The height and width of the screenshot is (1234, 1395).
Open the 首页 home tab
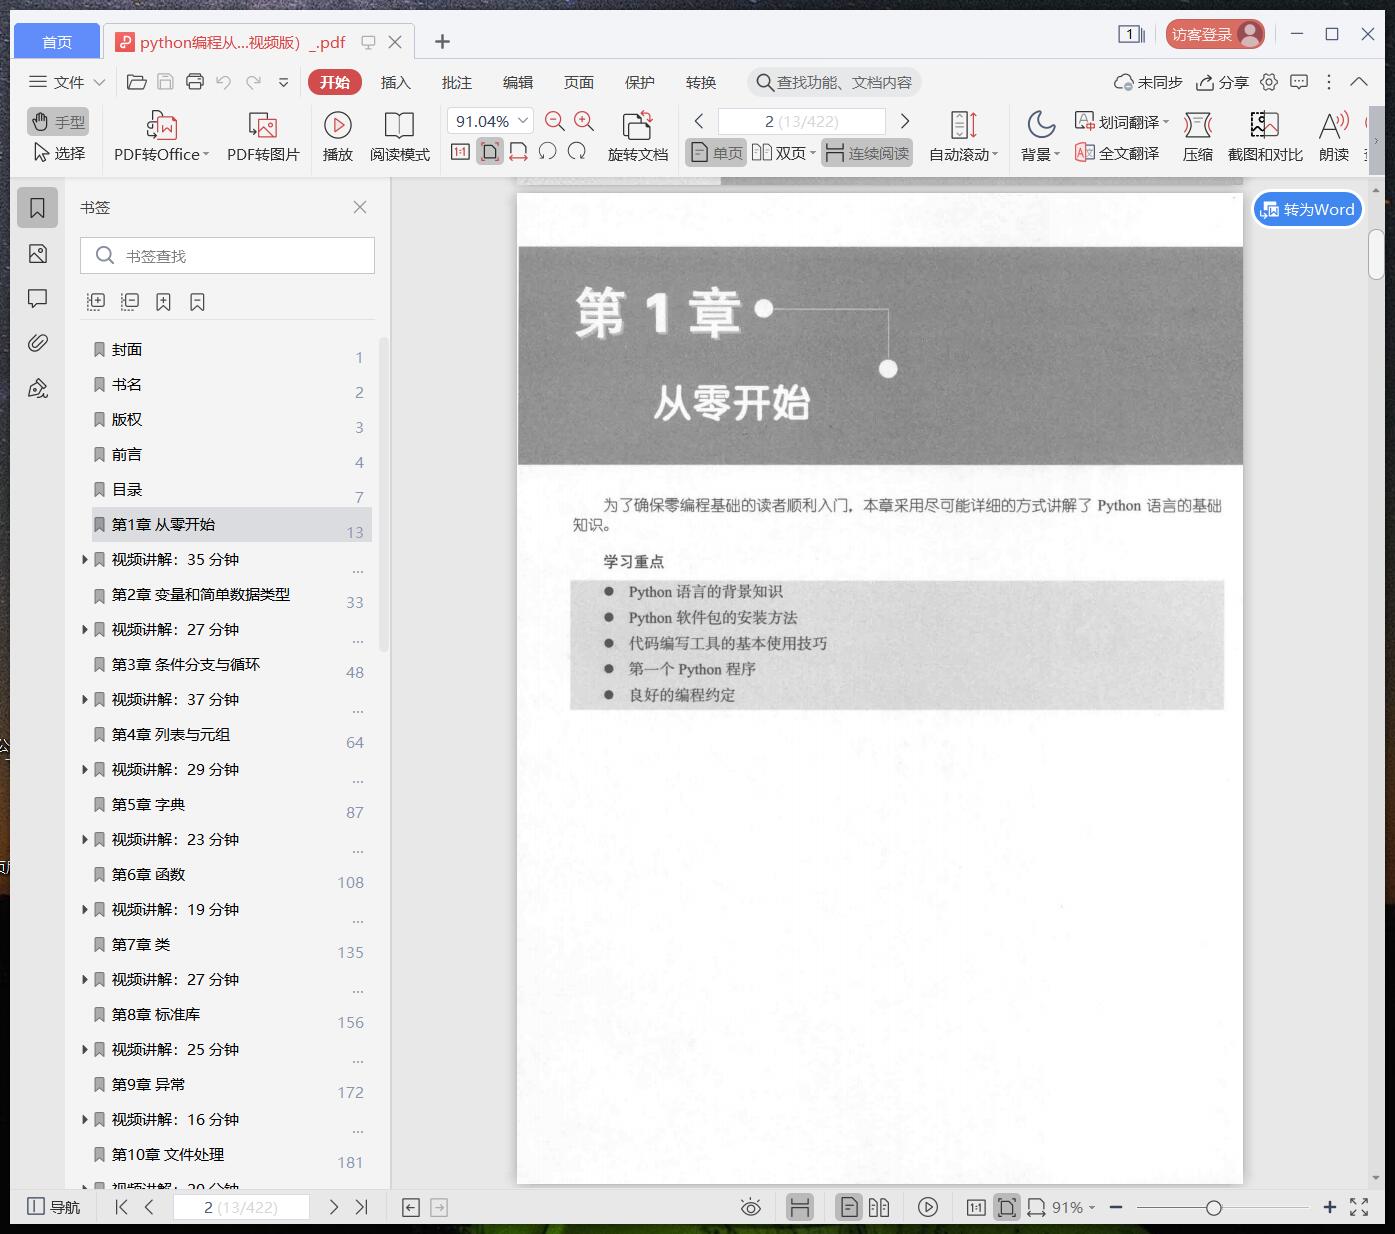coord(57,41)
